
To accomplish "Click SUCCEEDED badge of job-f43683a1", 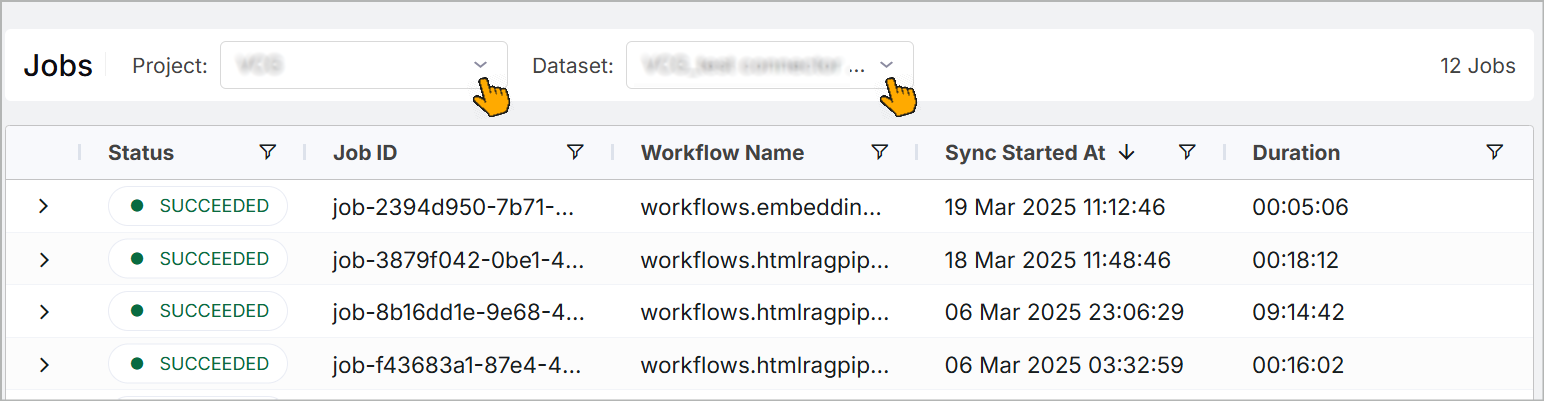I will (198, 364).
